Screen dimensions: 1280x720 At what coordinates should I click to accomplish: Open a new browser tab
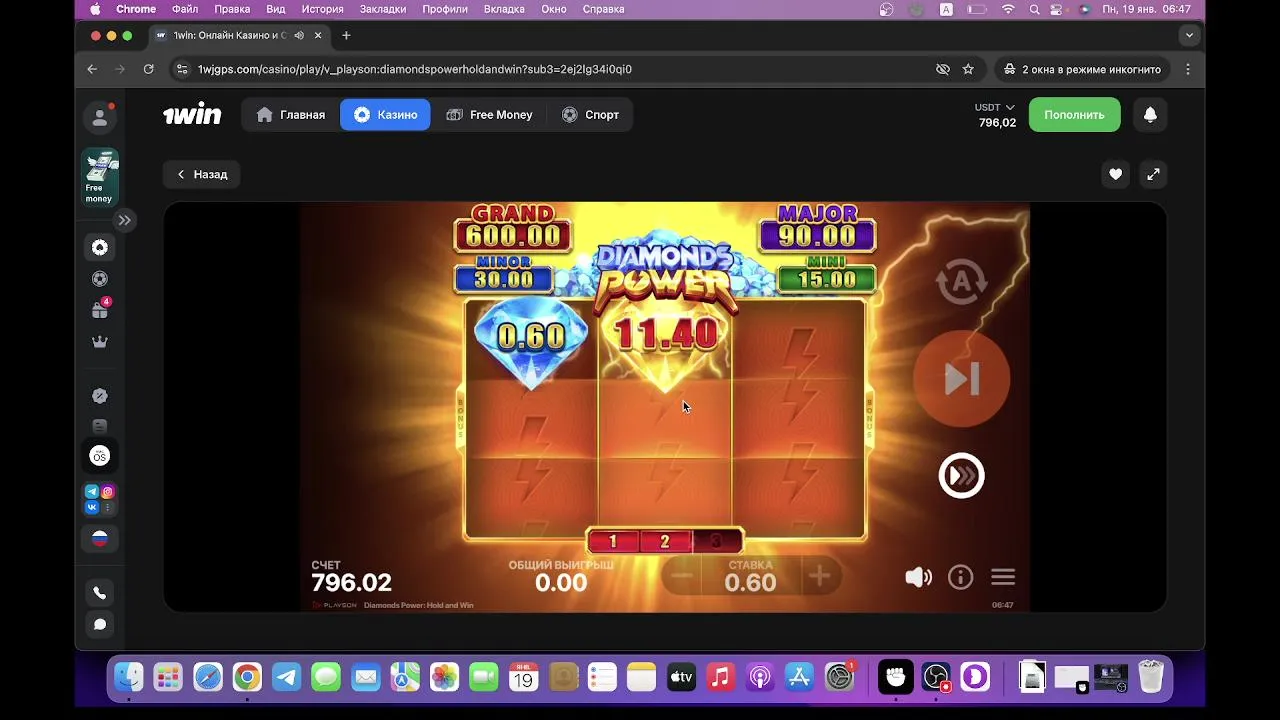click(346, 35)
